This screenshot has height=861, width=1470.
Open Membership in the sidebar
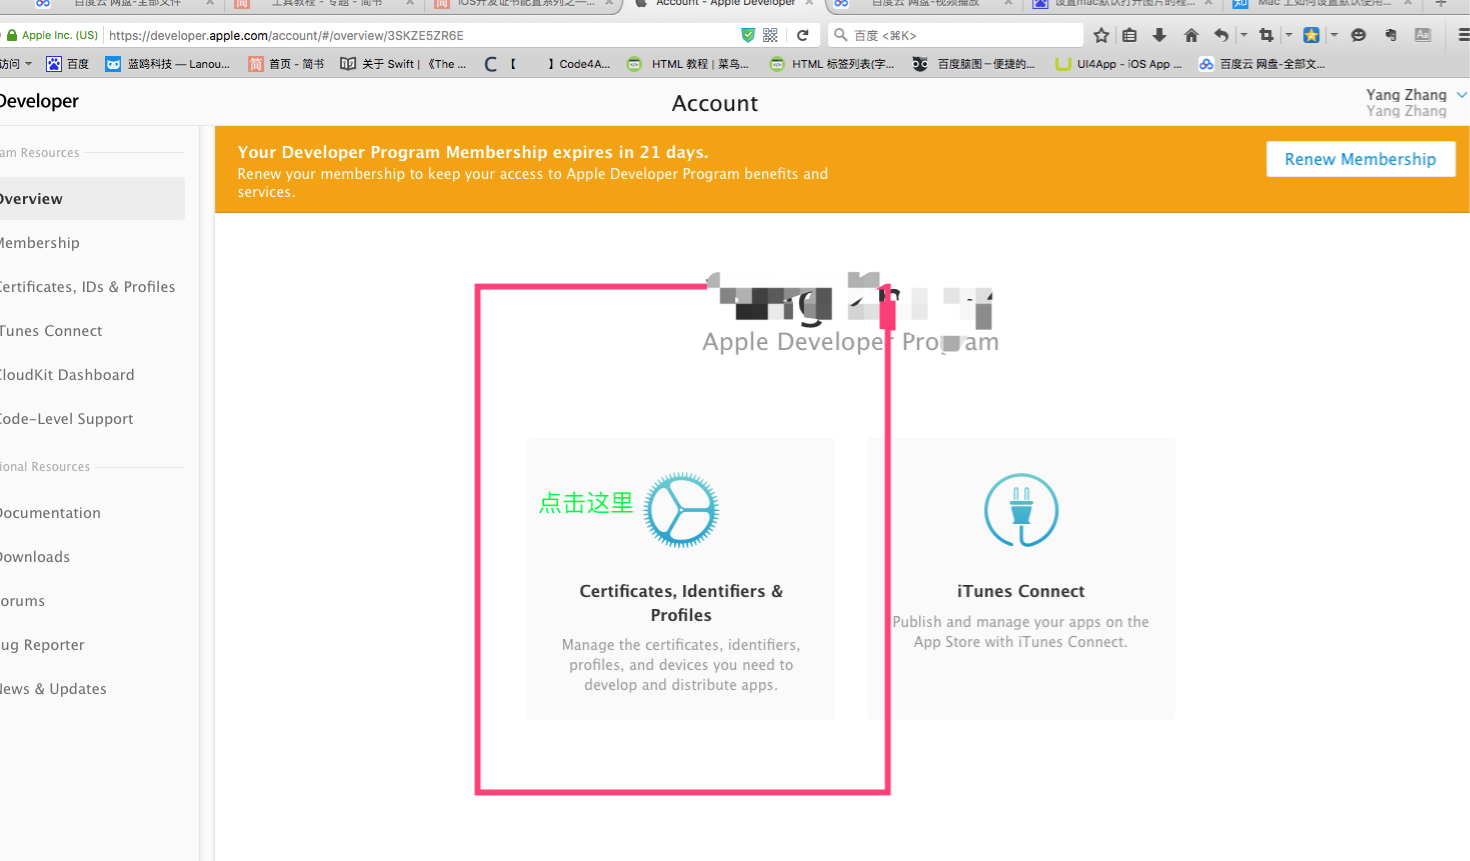point(40,243)
